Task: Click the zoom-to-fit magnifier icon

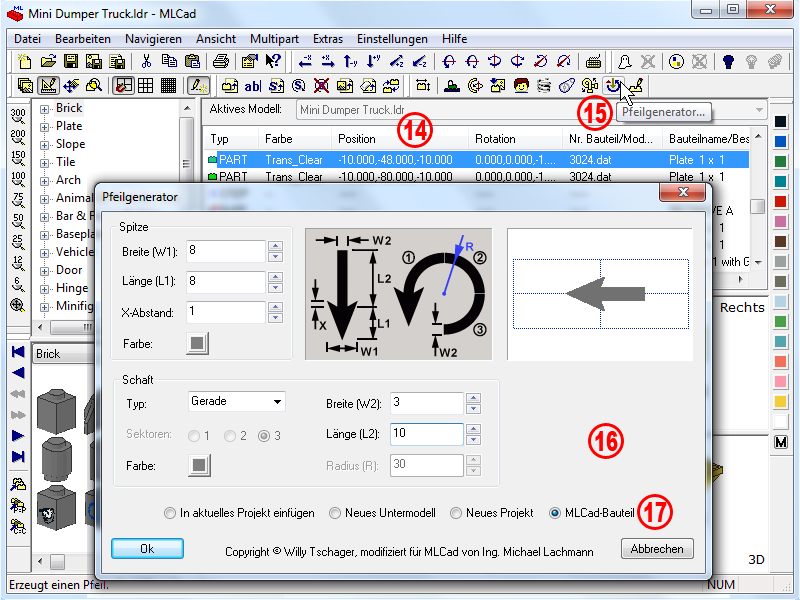Action: 18,305
